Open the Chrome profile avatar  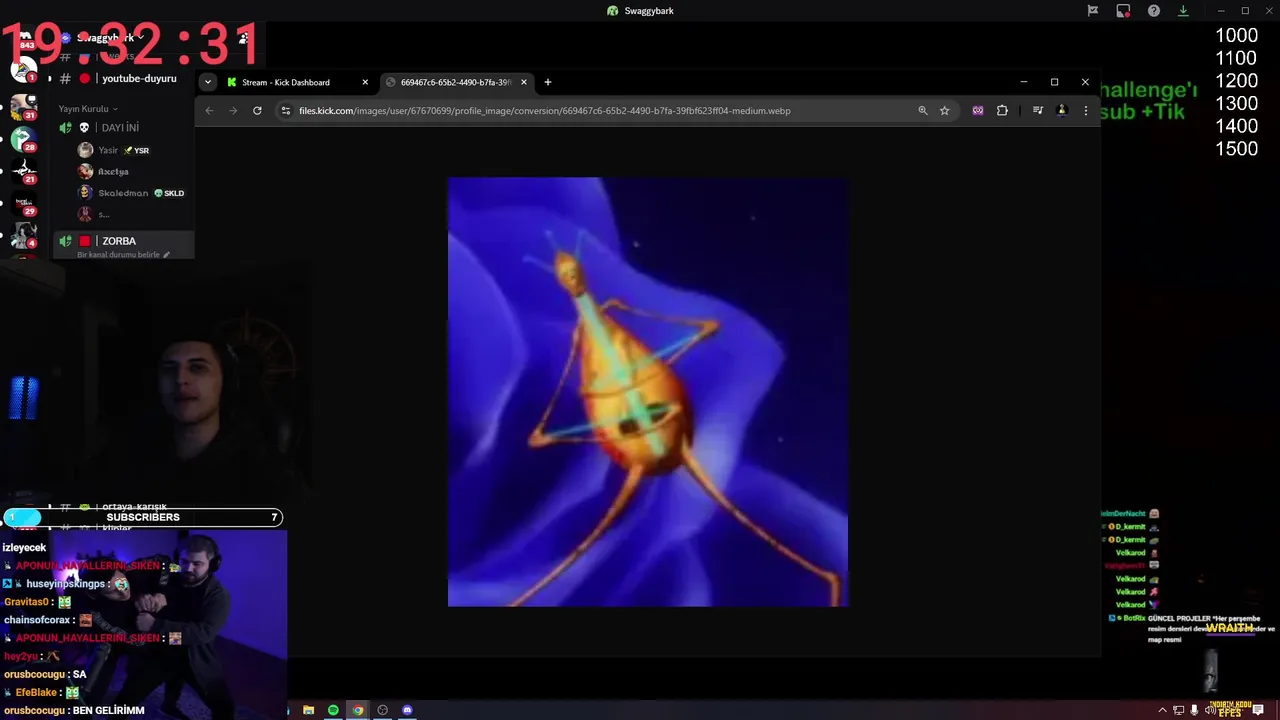1062,111
